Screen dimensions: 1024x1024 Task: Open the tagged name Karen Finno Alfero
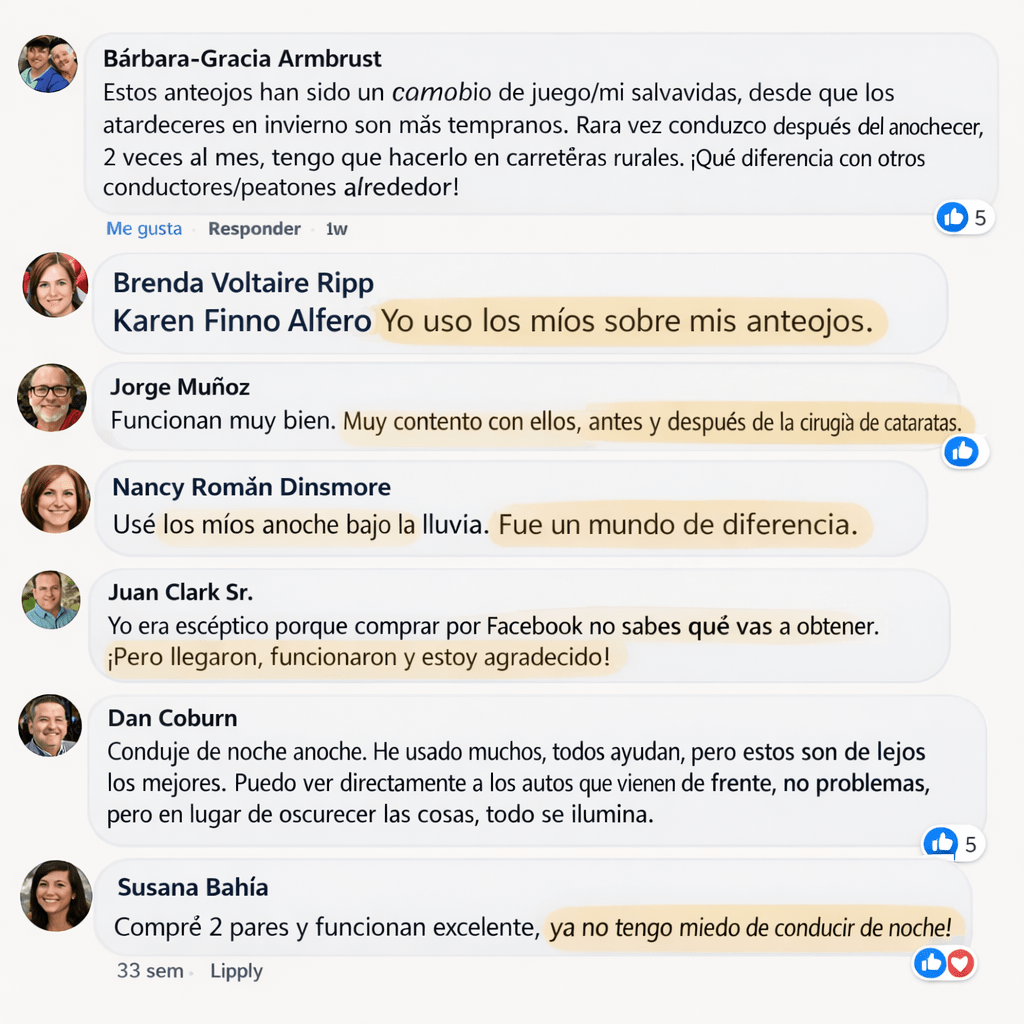pyautogui.click(x=242, y=321)
